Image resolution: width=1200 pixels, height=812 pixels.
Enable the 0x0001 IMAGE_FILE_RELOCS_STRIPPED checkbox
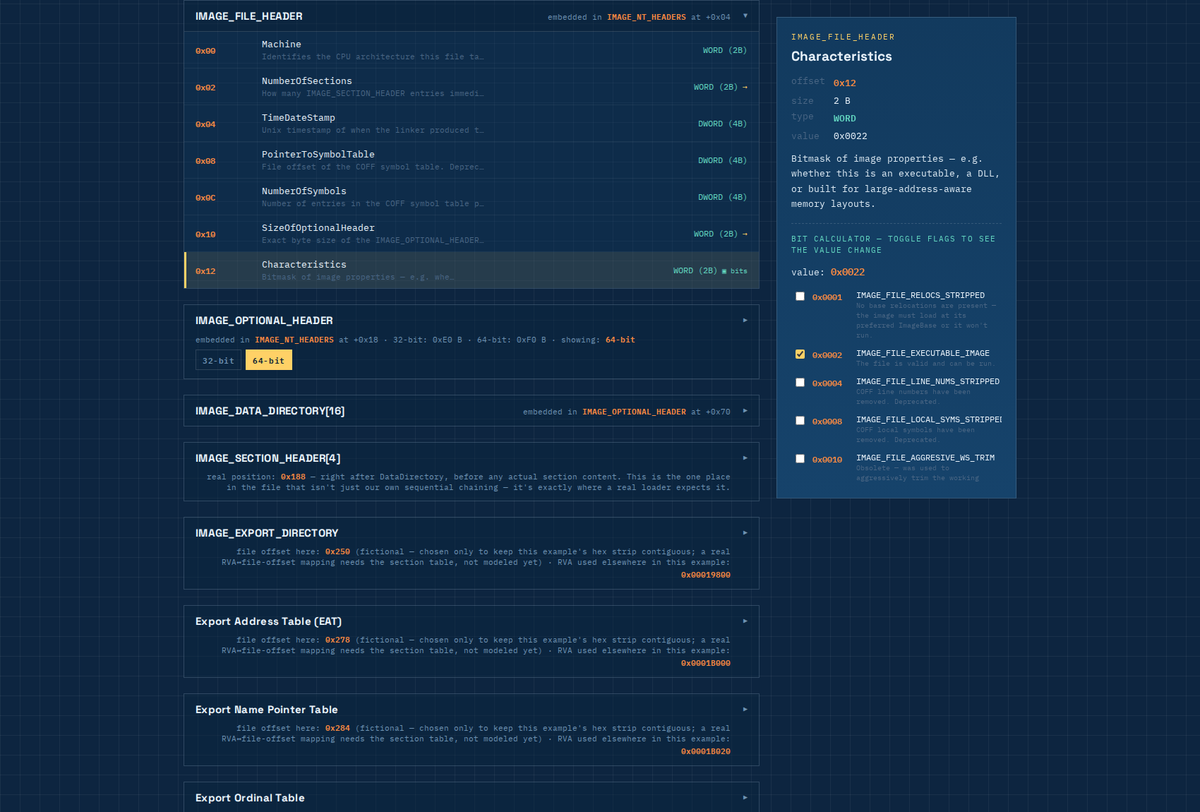[x=800, y=296]
